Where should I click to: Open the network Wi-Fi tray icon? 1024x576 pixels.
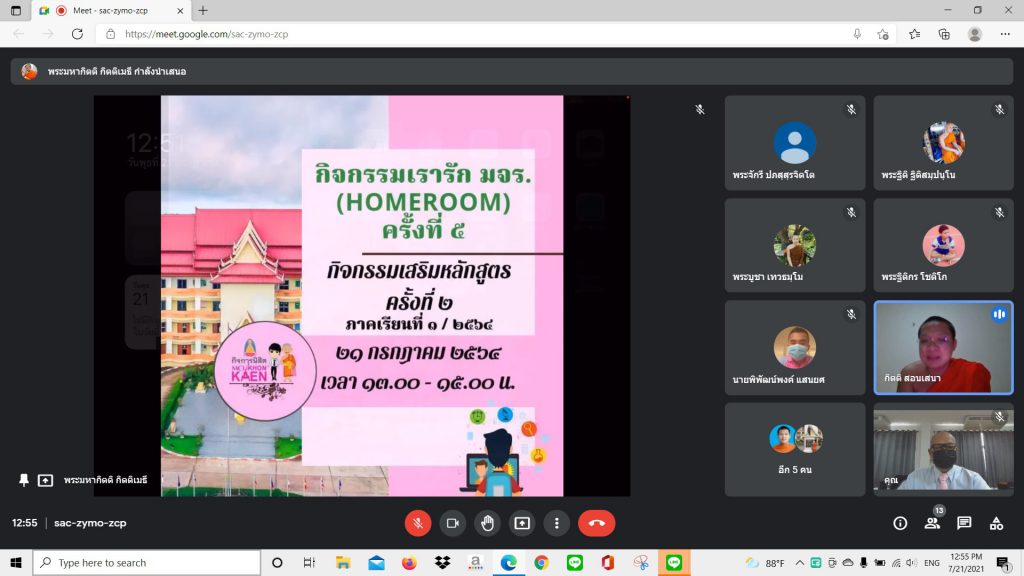point(896,562)
